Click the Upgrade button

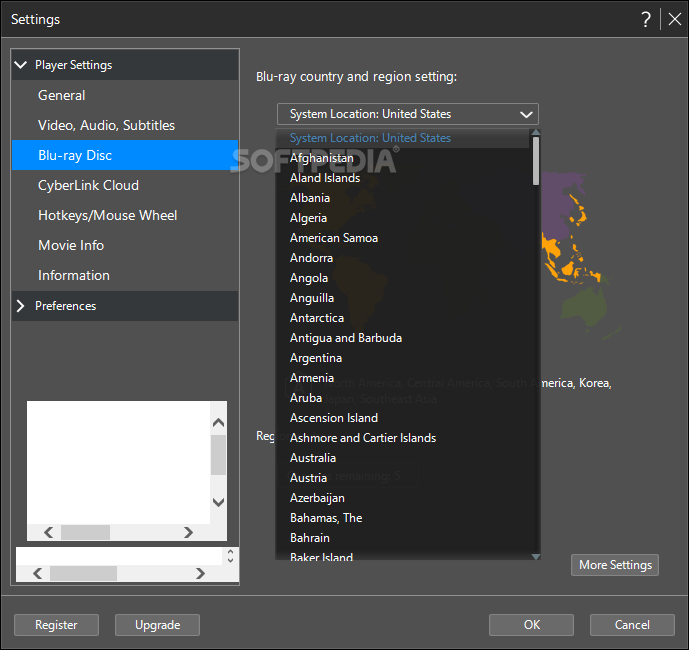[157, 625]
